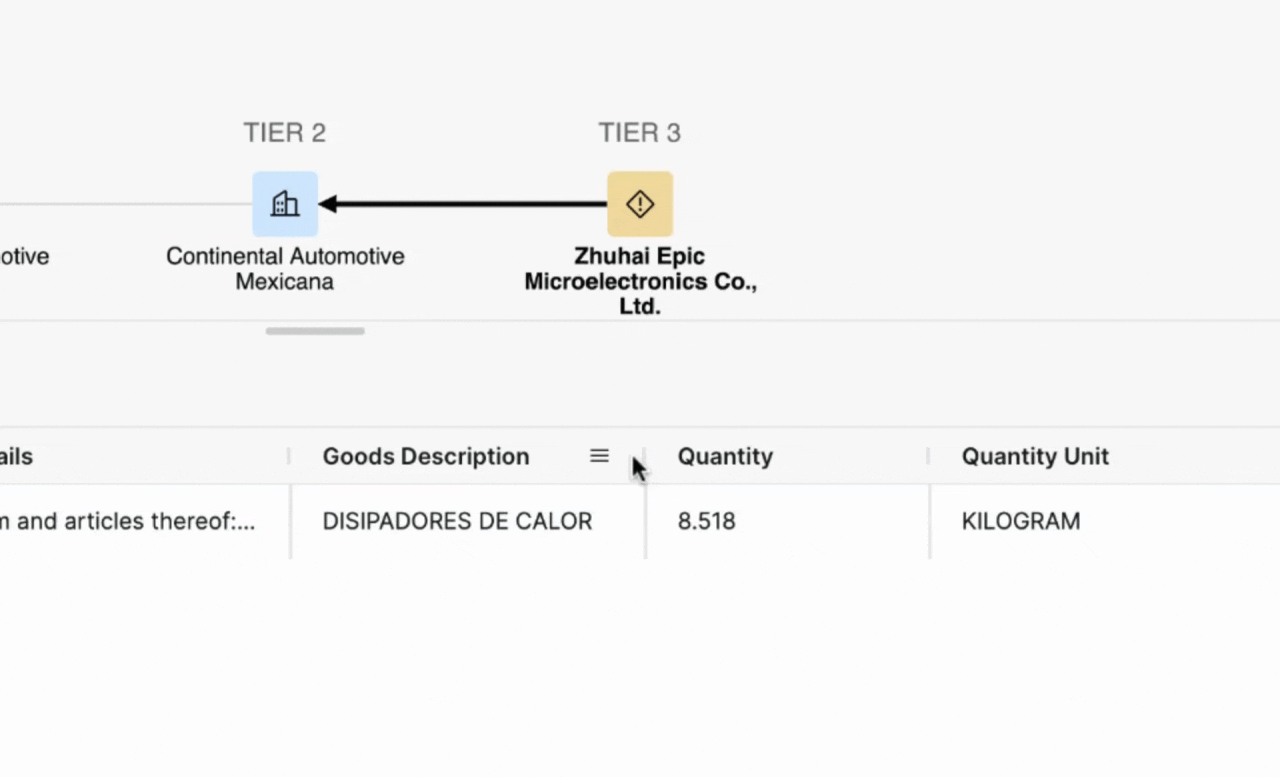1280x777 pixels.
Task: Sort by the Quantity column header
Action: click(x=725, y=456)
